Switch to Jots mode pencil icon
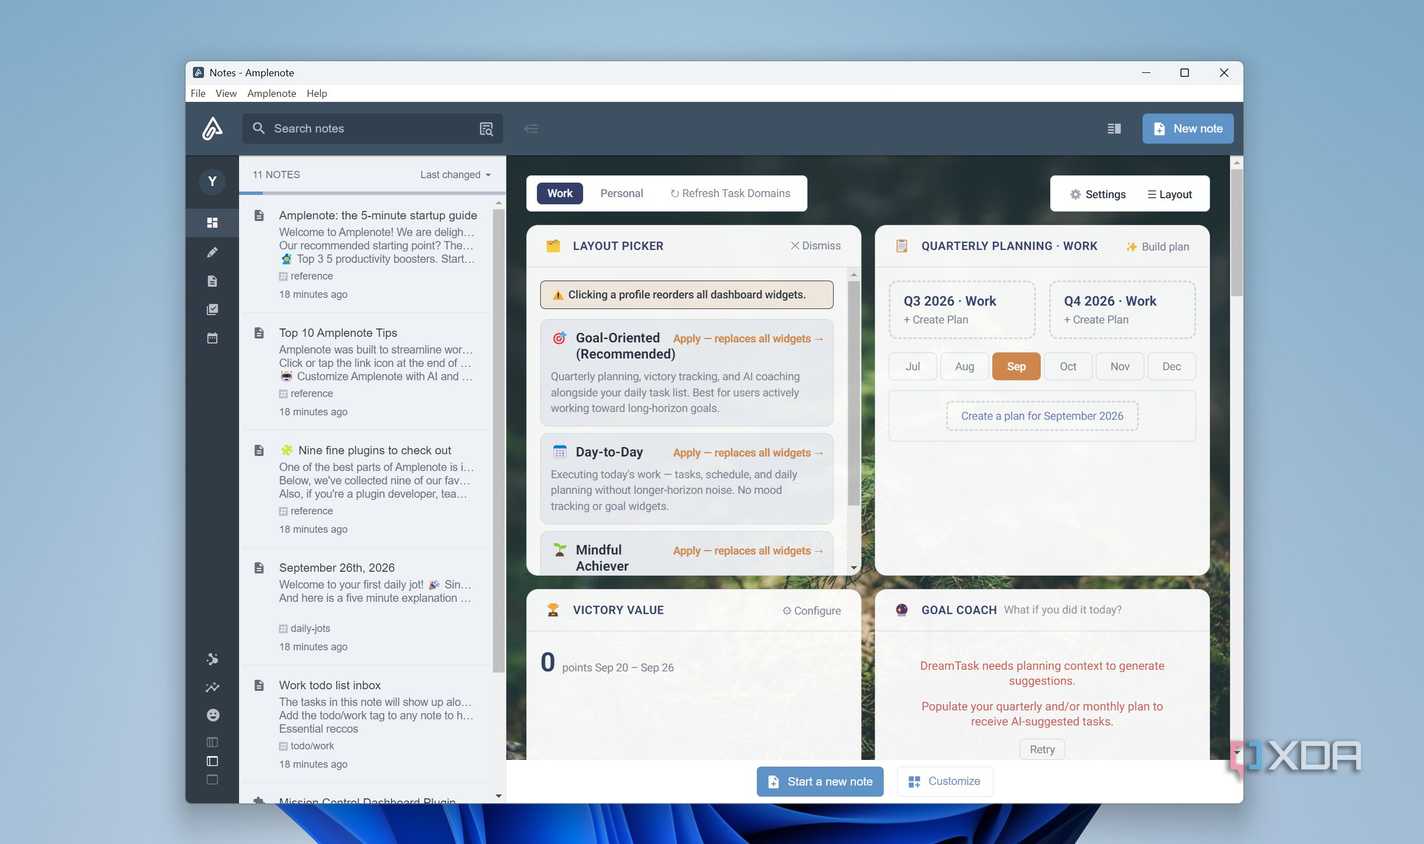The image size is (1424, 844). click(x=212, y=252)
